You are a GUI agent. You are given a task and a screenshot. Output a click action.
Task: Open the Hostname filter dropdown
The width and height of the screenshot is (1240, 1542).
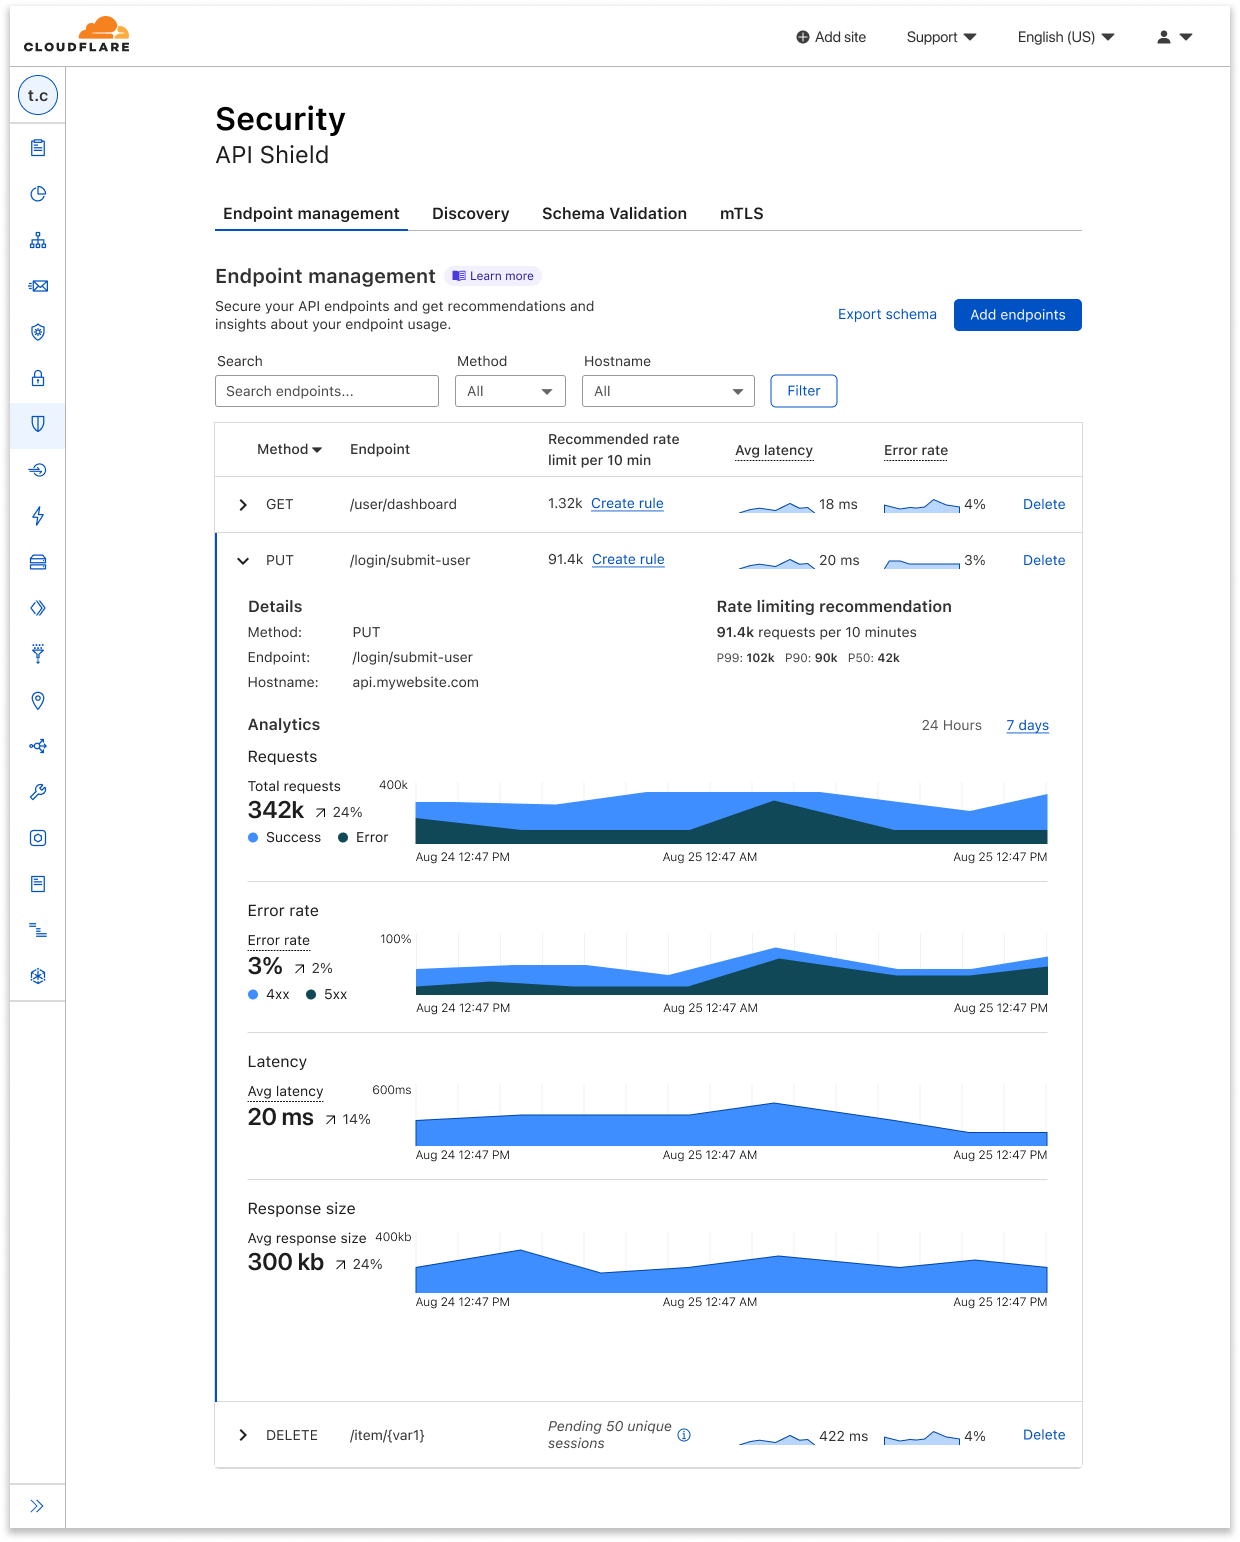click(x=668, y=391)
